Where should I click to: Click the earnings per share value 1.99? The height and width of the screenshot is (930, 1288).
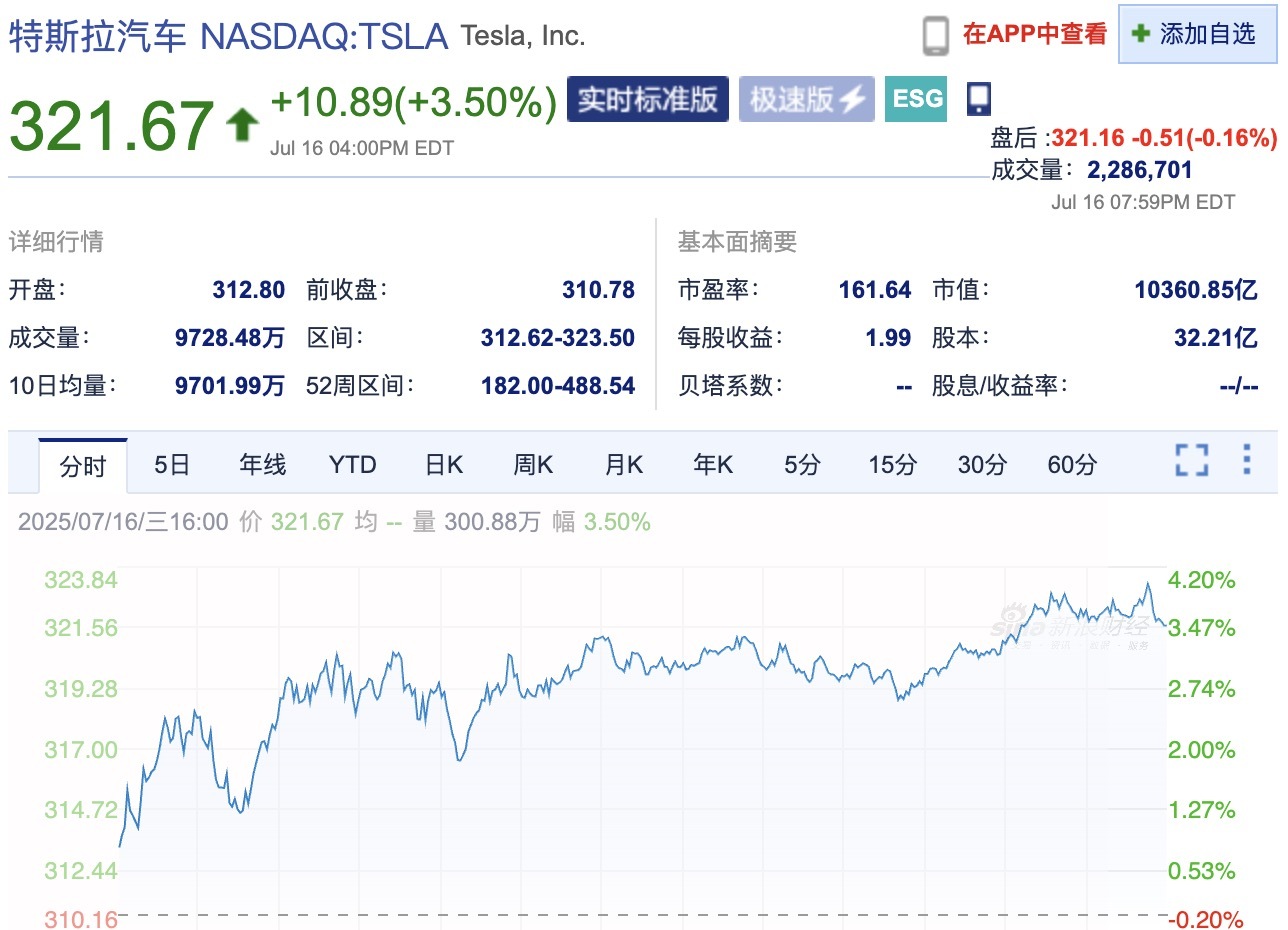(x=889, y=338)
